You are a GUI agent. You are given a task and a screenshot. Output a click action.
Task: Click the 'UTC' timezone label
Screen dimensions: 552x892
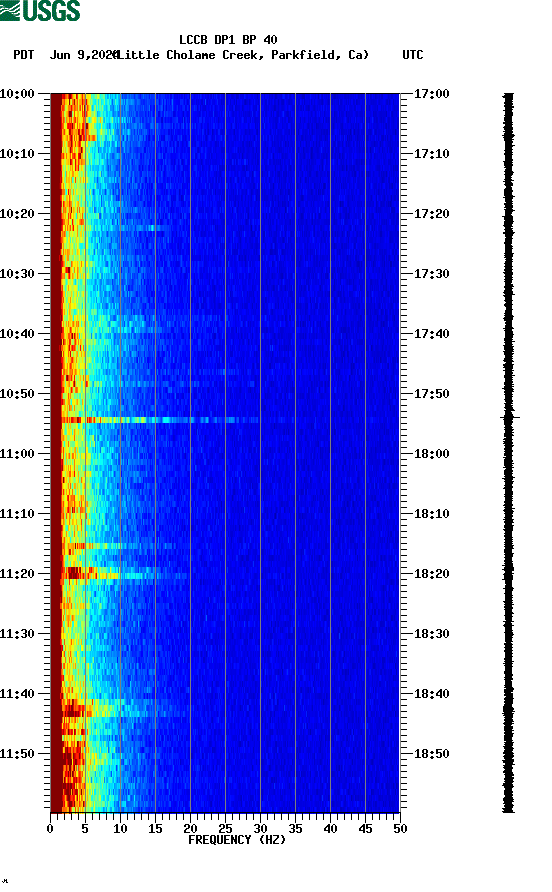(413, 55)
